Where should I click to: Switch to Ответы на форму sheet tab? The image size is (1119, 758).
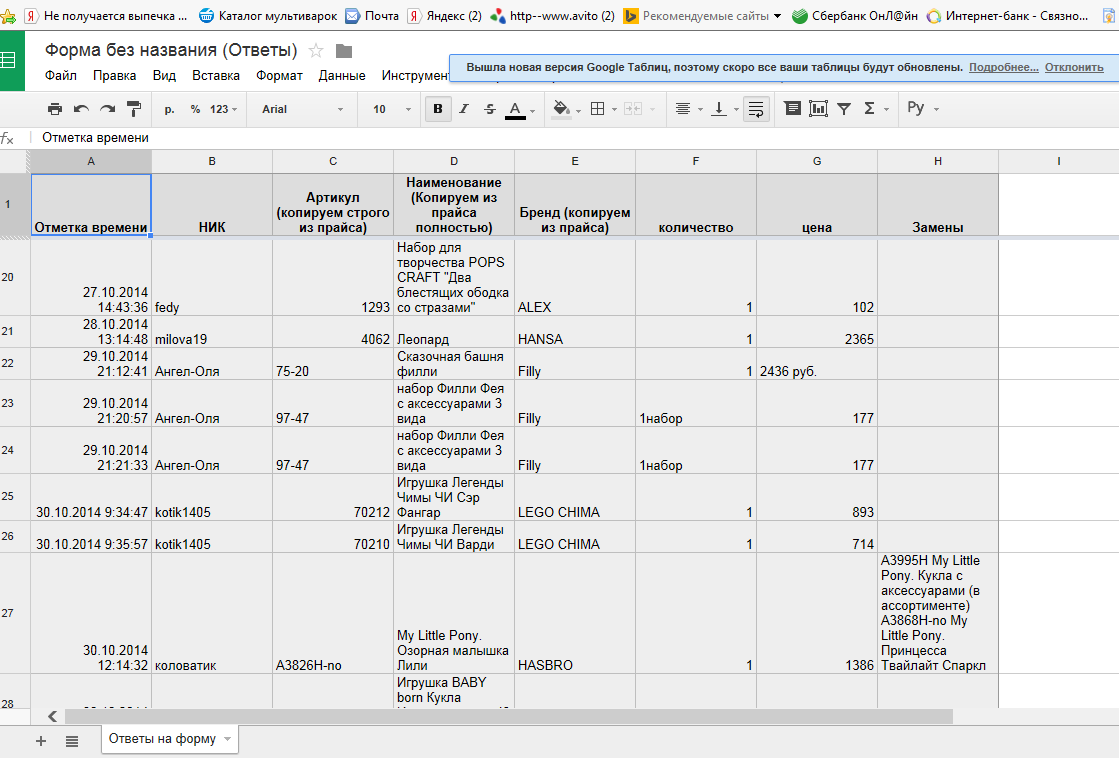[162, 739]
